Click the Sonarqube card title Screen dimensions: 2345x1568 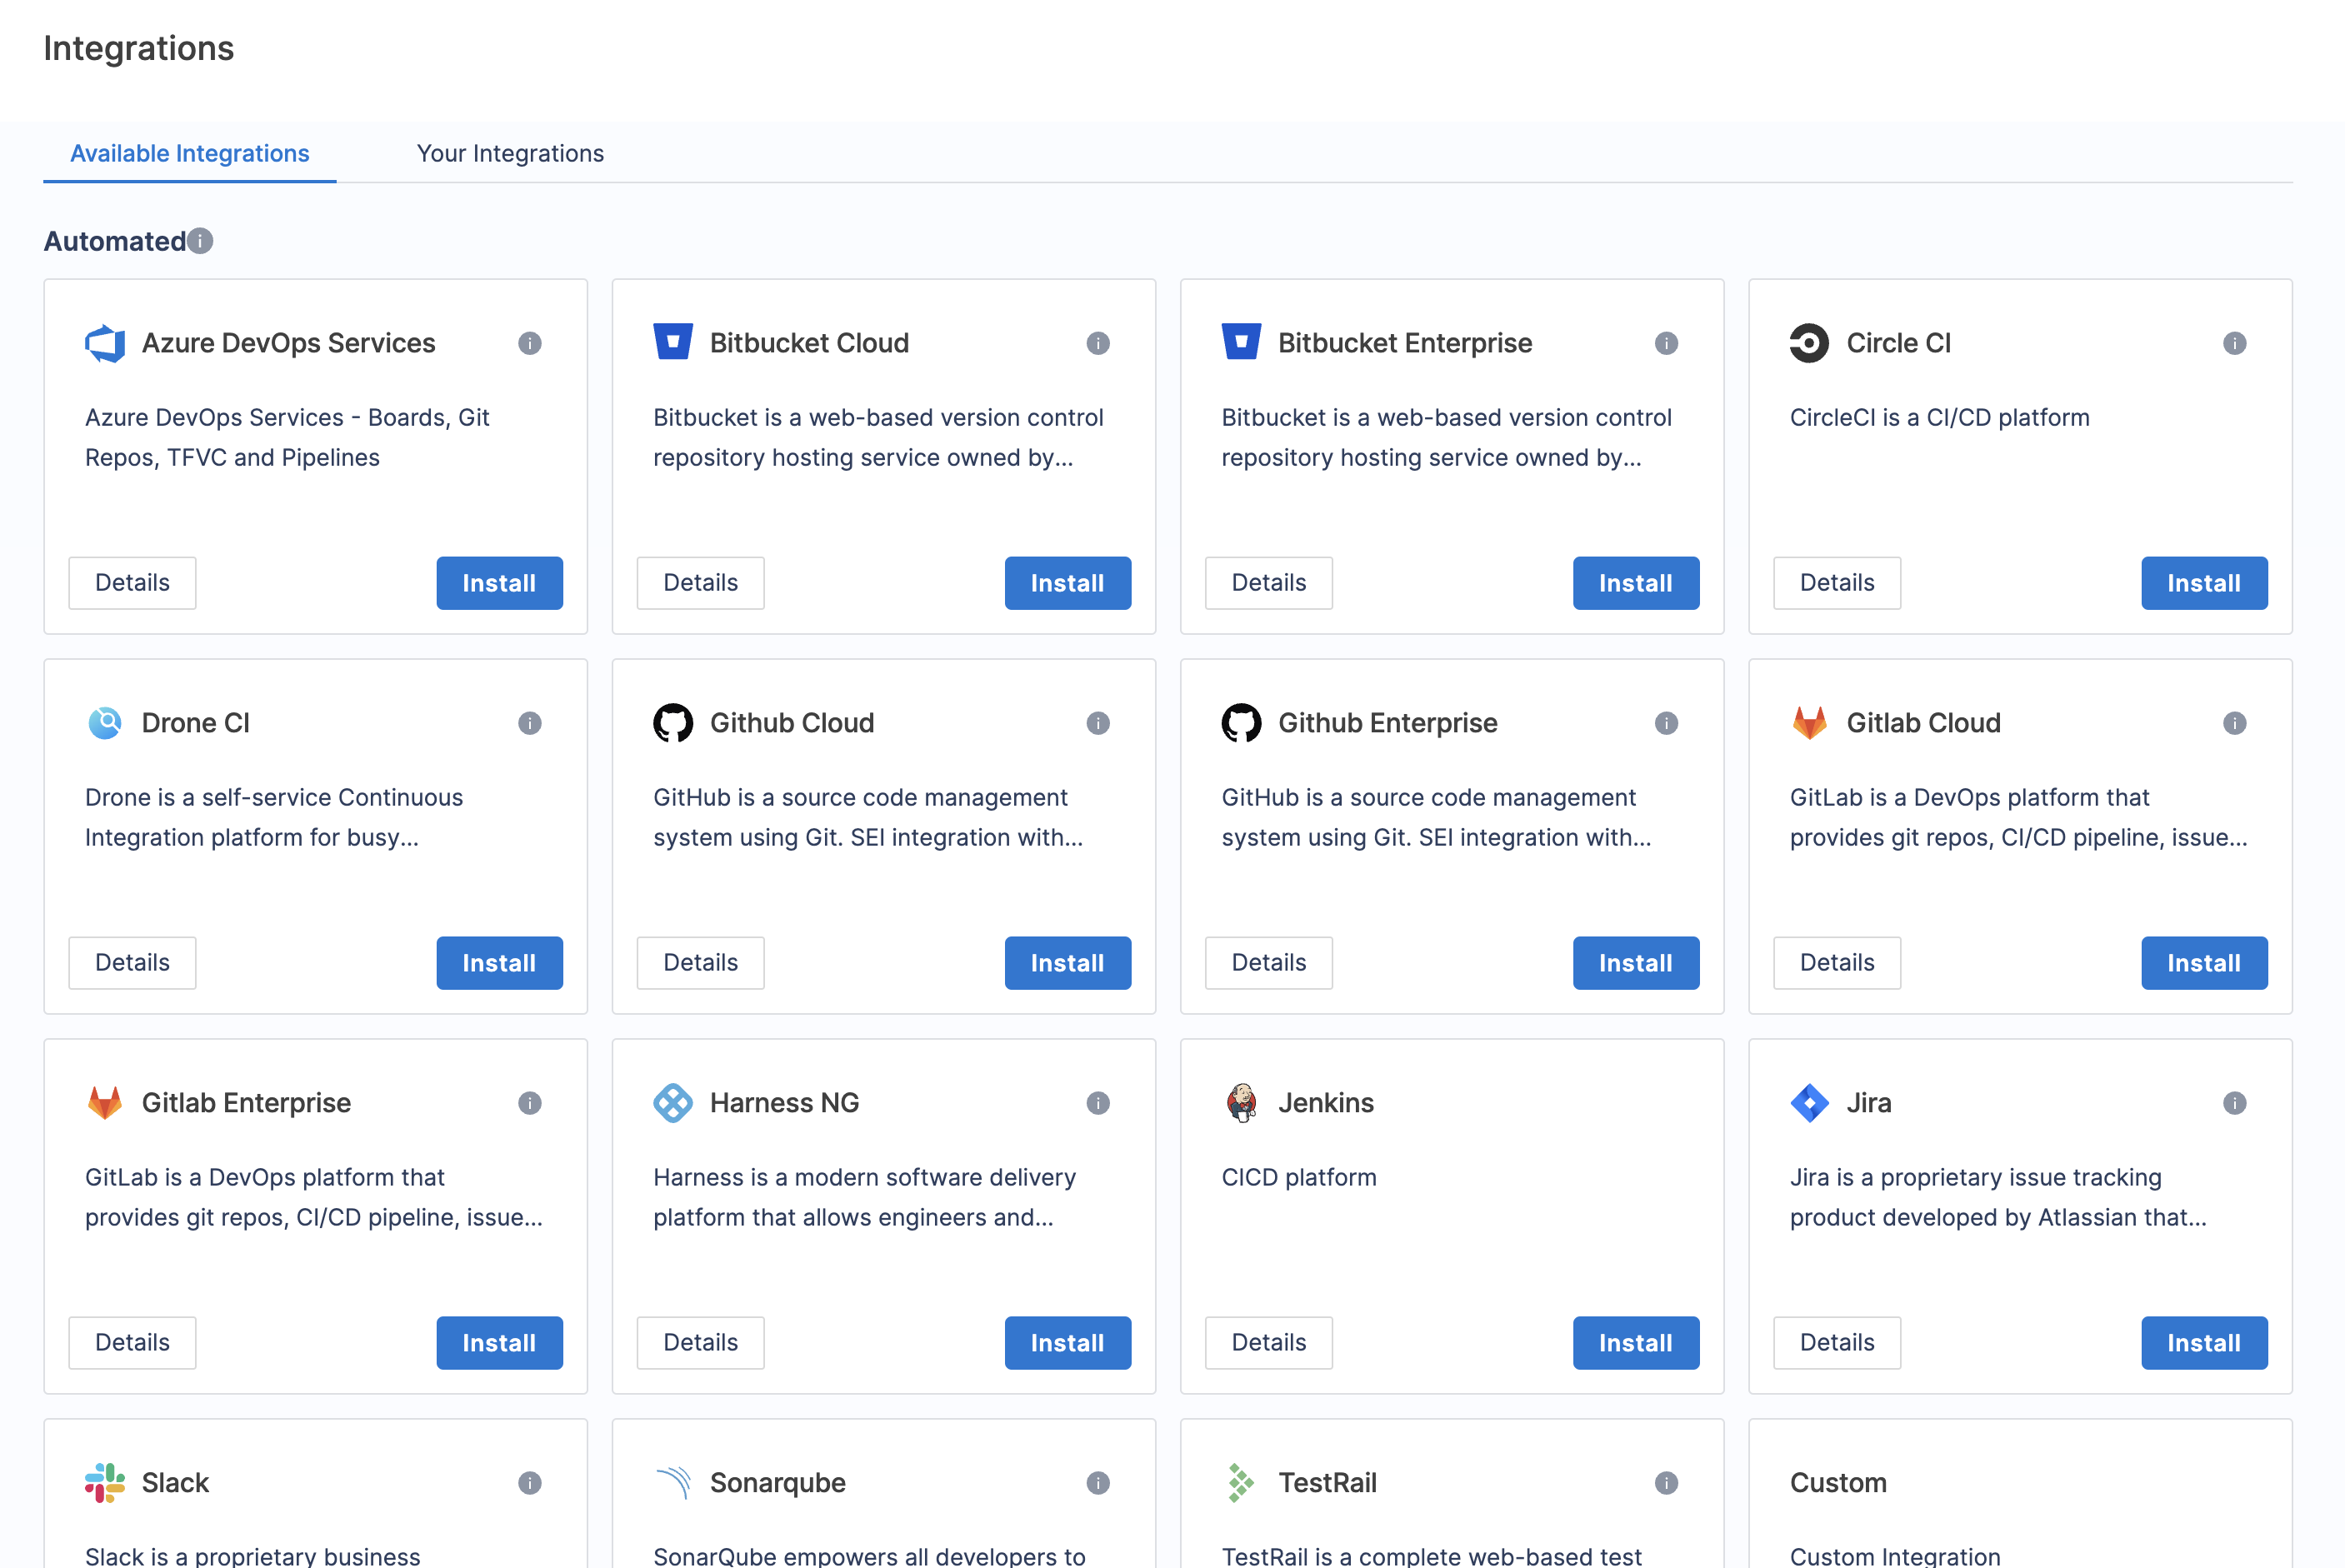[x=777, y=1482]
